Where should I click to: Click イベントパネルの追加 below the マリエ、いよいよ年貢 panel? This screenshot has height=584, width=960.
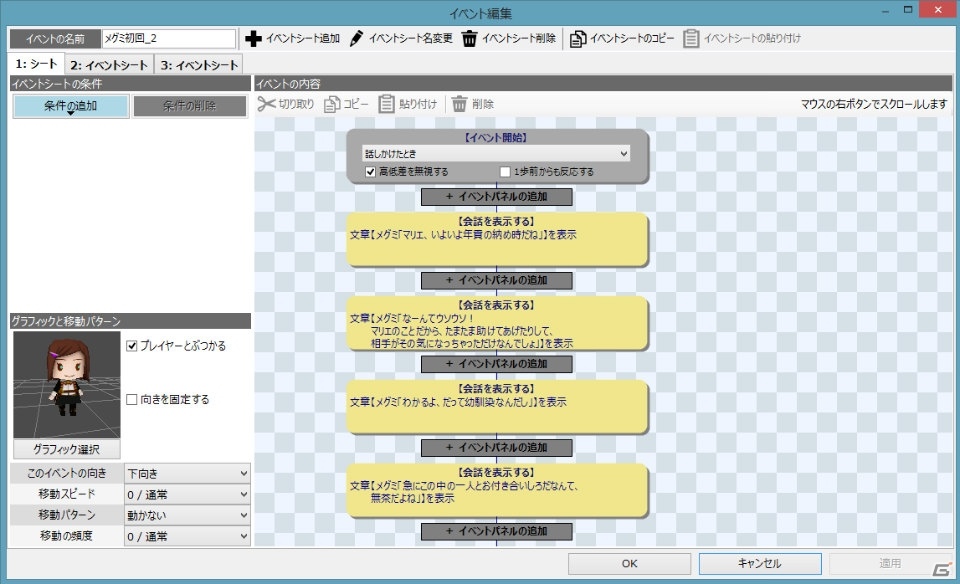tap(497, 280)
